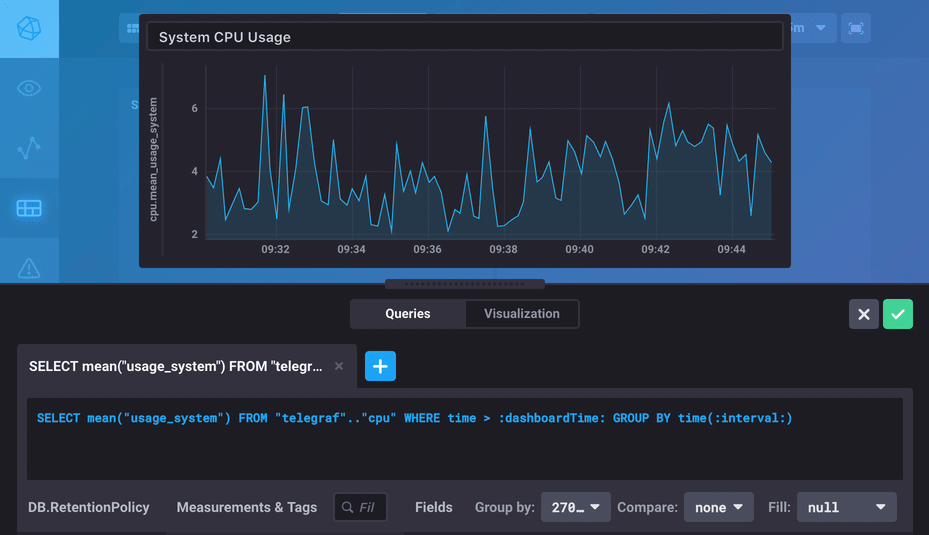This screenshot has height=535, width=929.
Task: Select the SELECT mean("usage_system") query tab
Action: pyautogui.click(x=176, y=367)
